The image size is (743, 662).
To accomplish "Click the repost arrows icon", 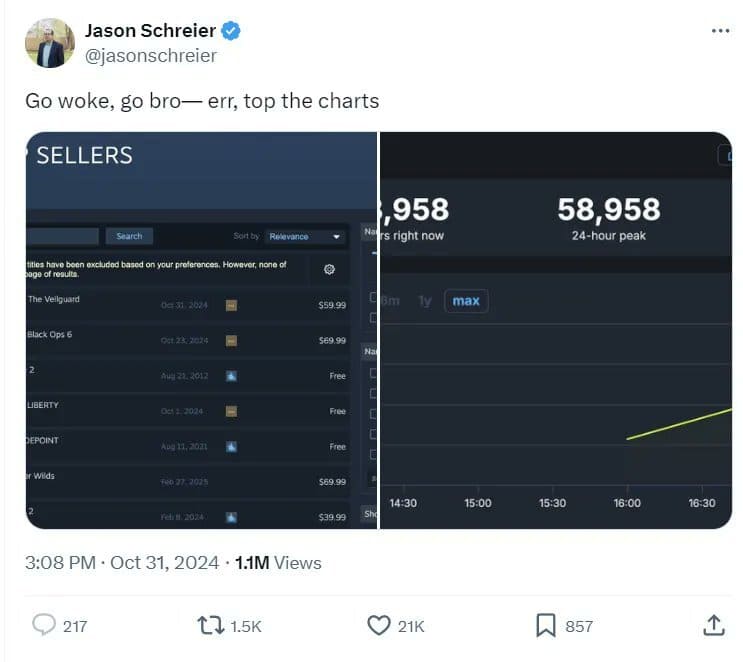I will tap(210, 625).
